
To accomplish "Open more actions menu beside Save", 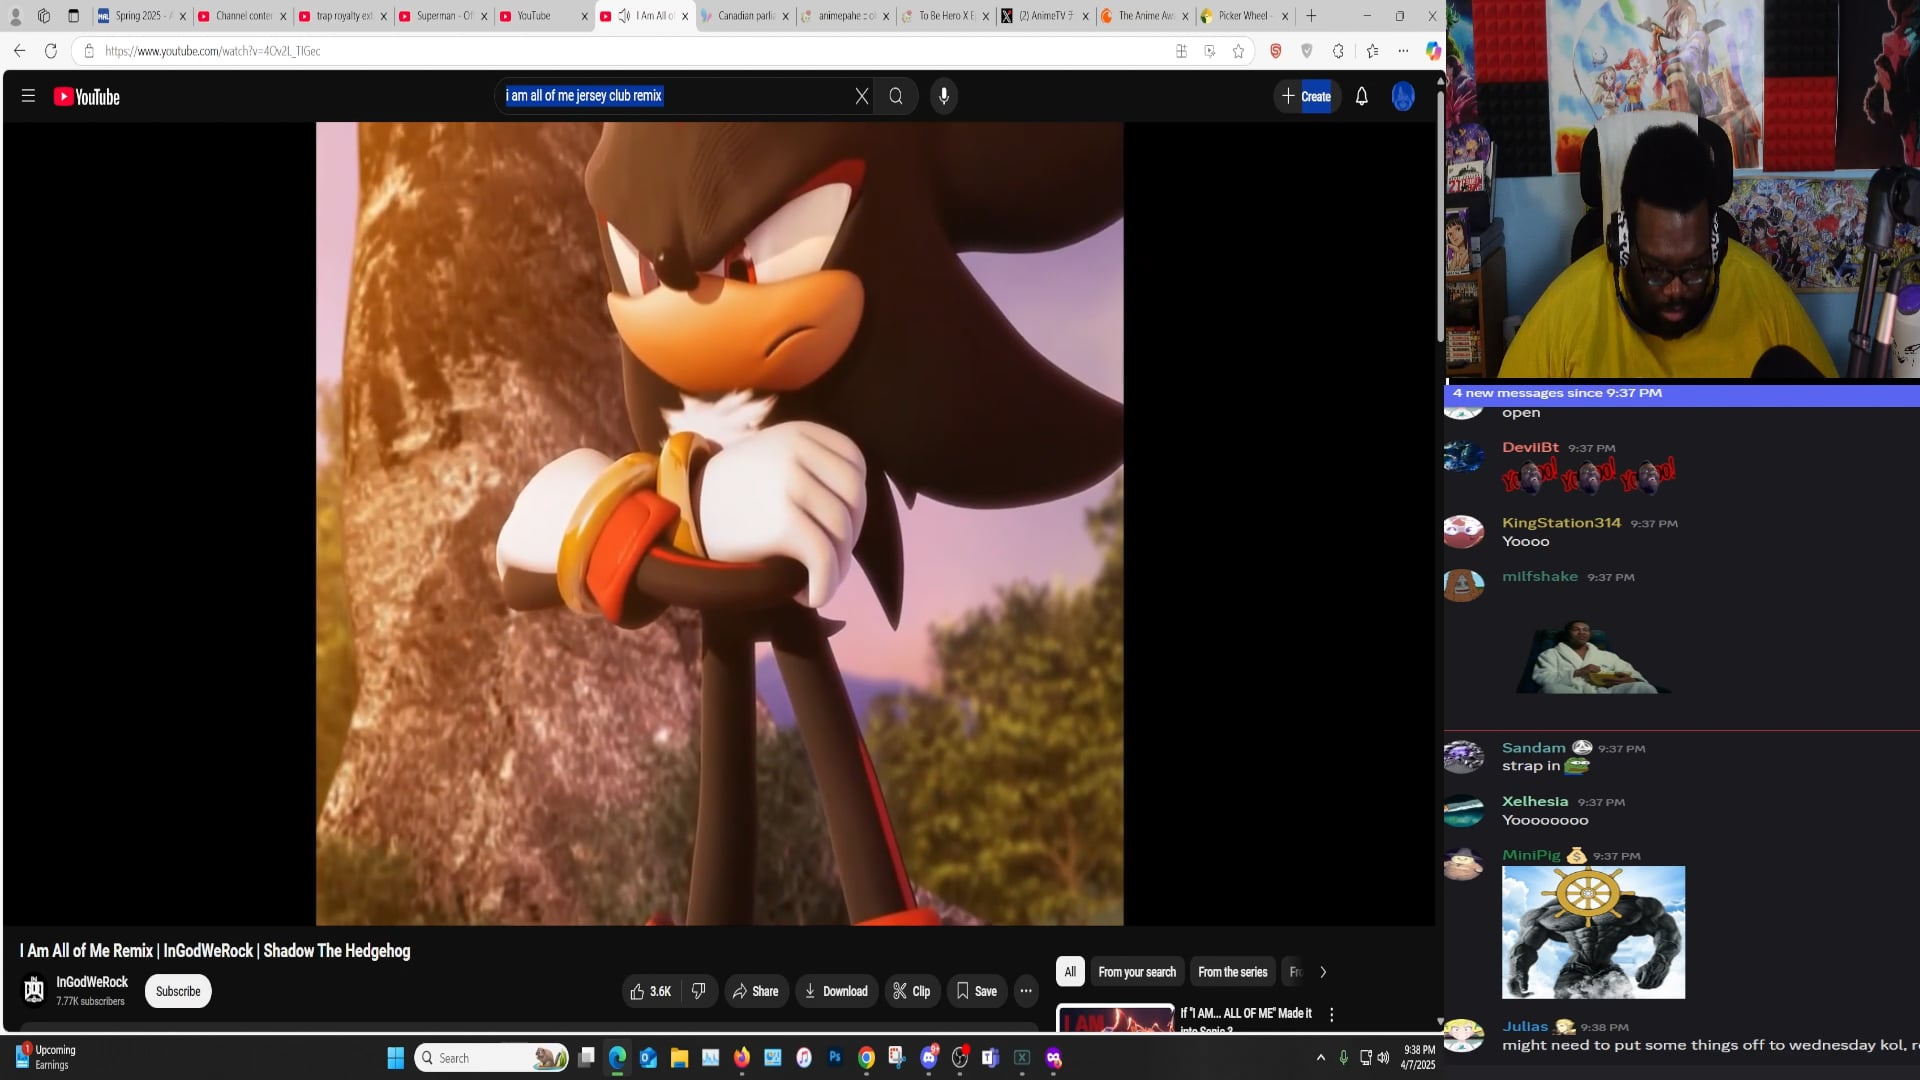I will coord(1026,991).
